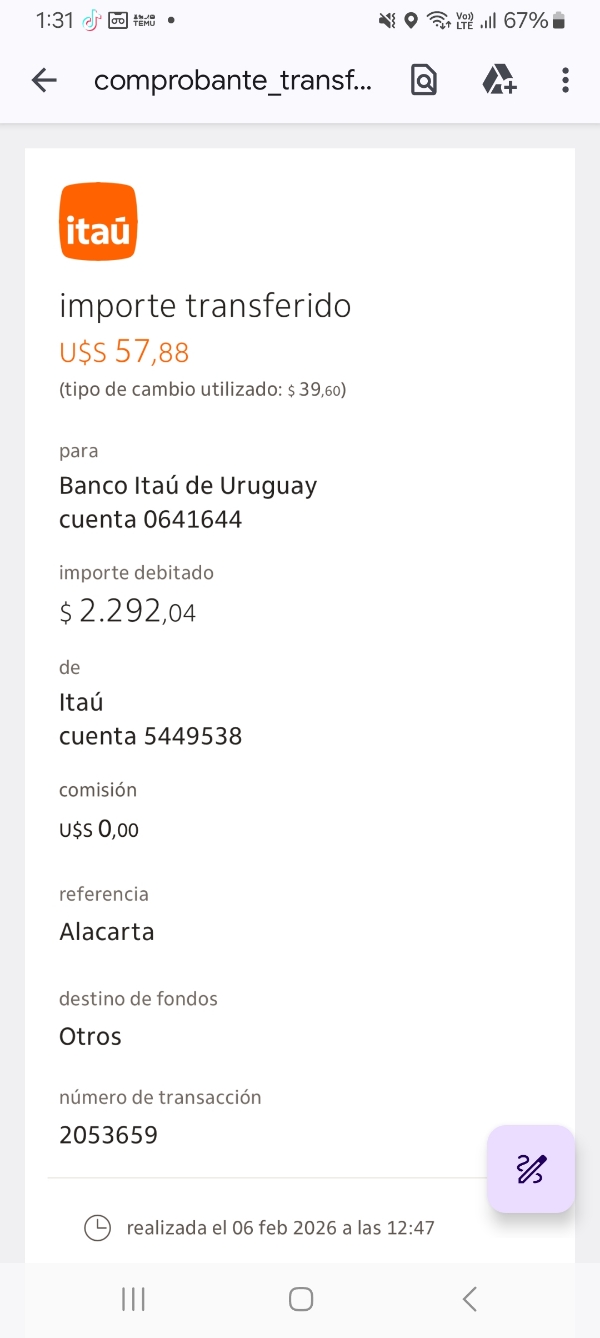Tap the debited amount $ 2.292,04
This screenshot has width=600, height=1338.
point(128,612)
